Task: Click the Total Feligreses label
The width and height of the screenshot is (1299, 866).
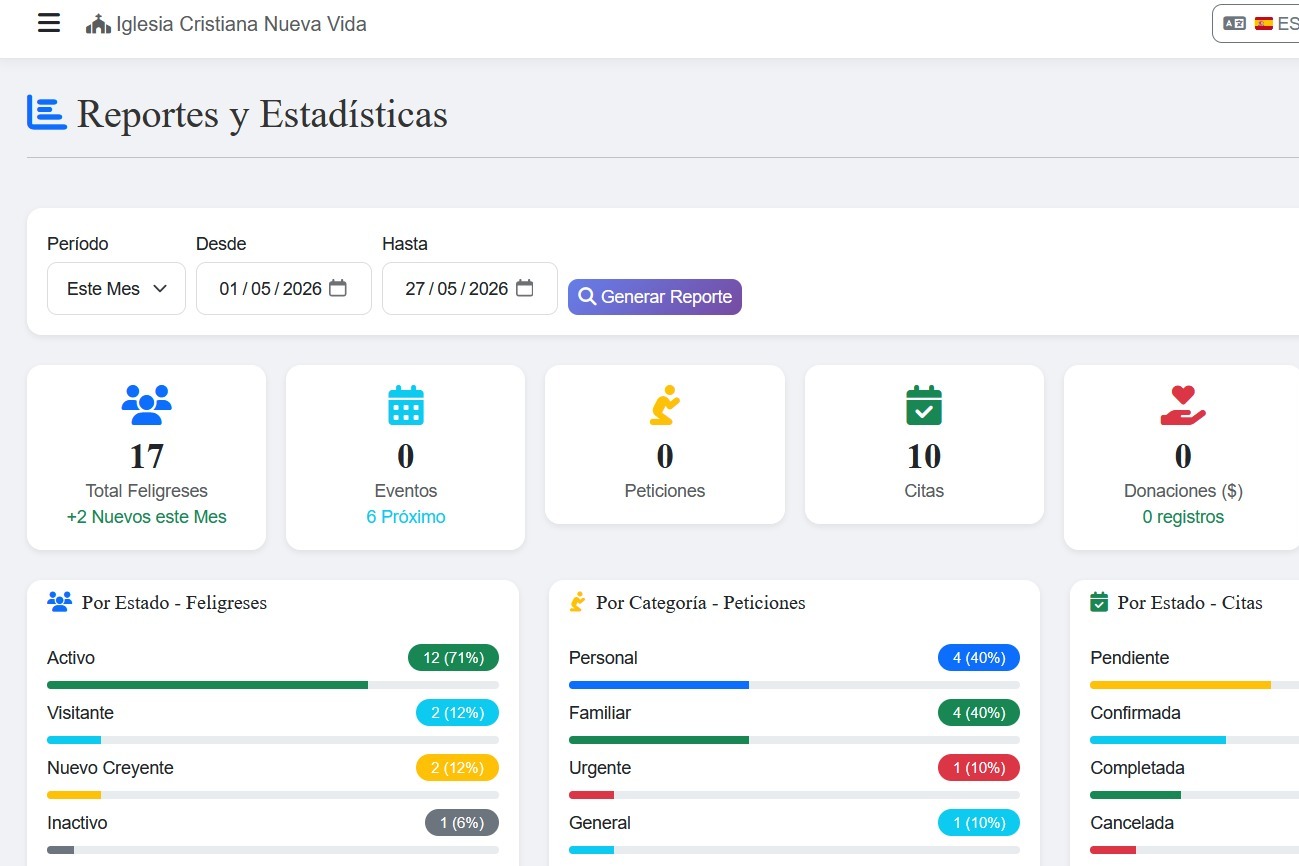Action: tap(147, 491)
